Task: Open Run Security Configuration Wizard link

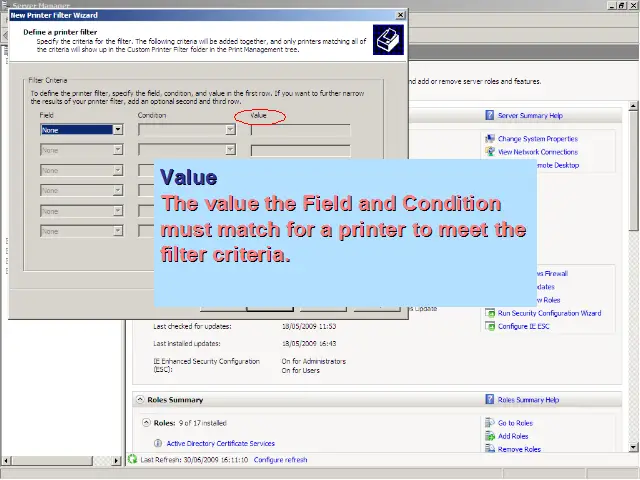Action: pyautogui.click(x=549, y=313)
